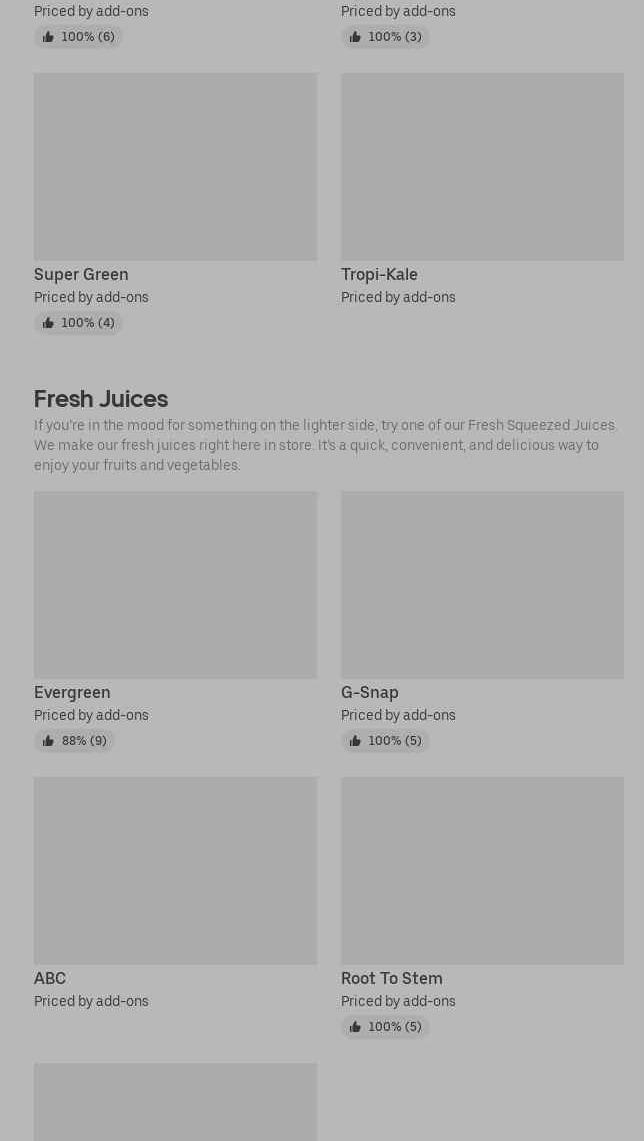The image size is (644, 1141).
Task: Open the G-Snap juice image
Action: 482,584
